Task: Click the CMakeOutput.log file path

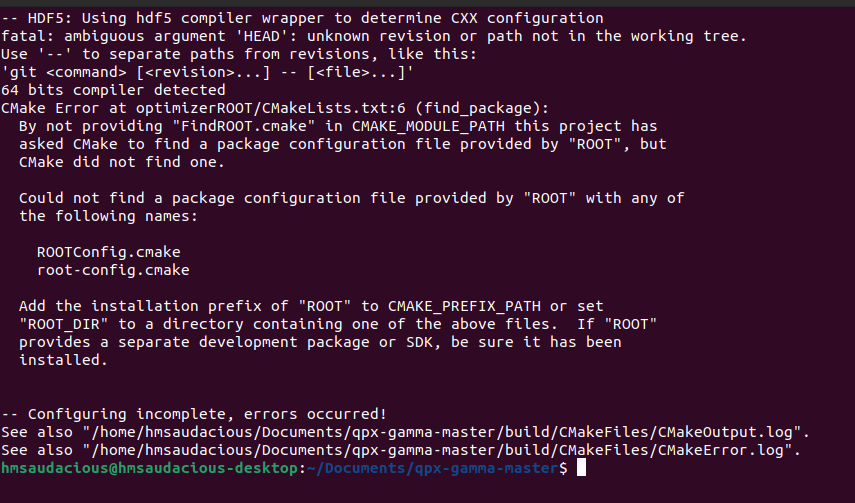Action: (442, 432)
